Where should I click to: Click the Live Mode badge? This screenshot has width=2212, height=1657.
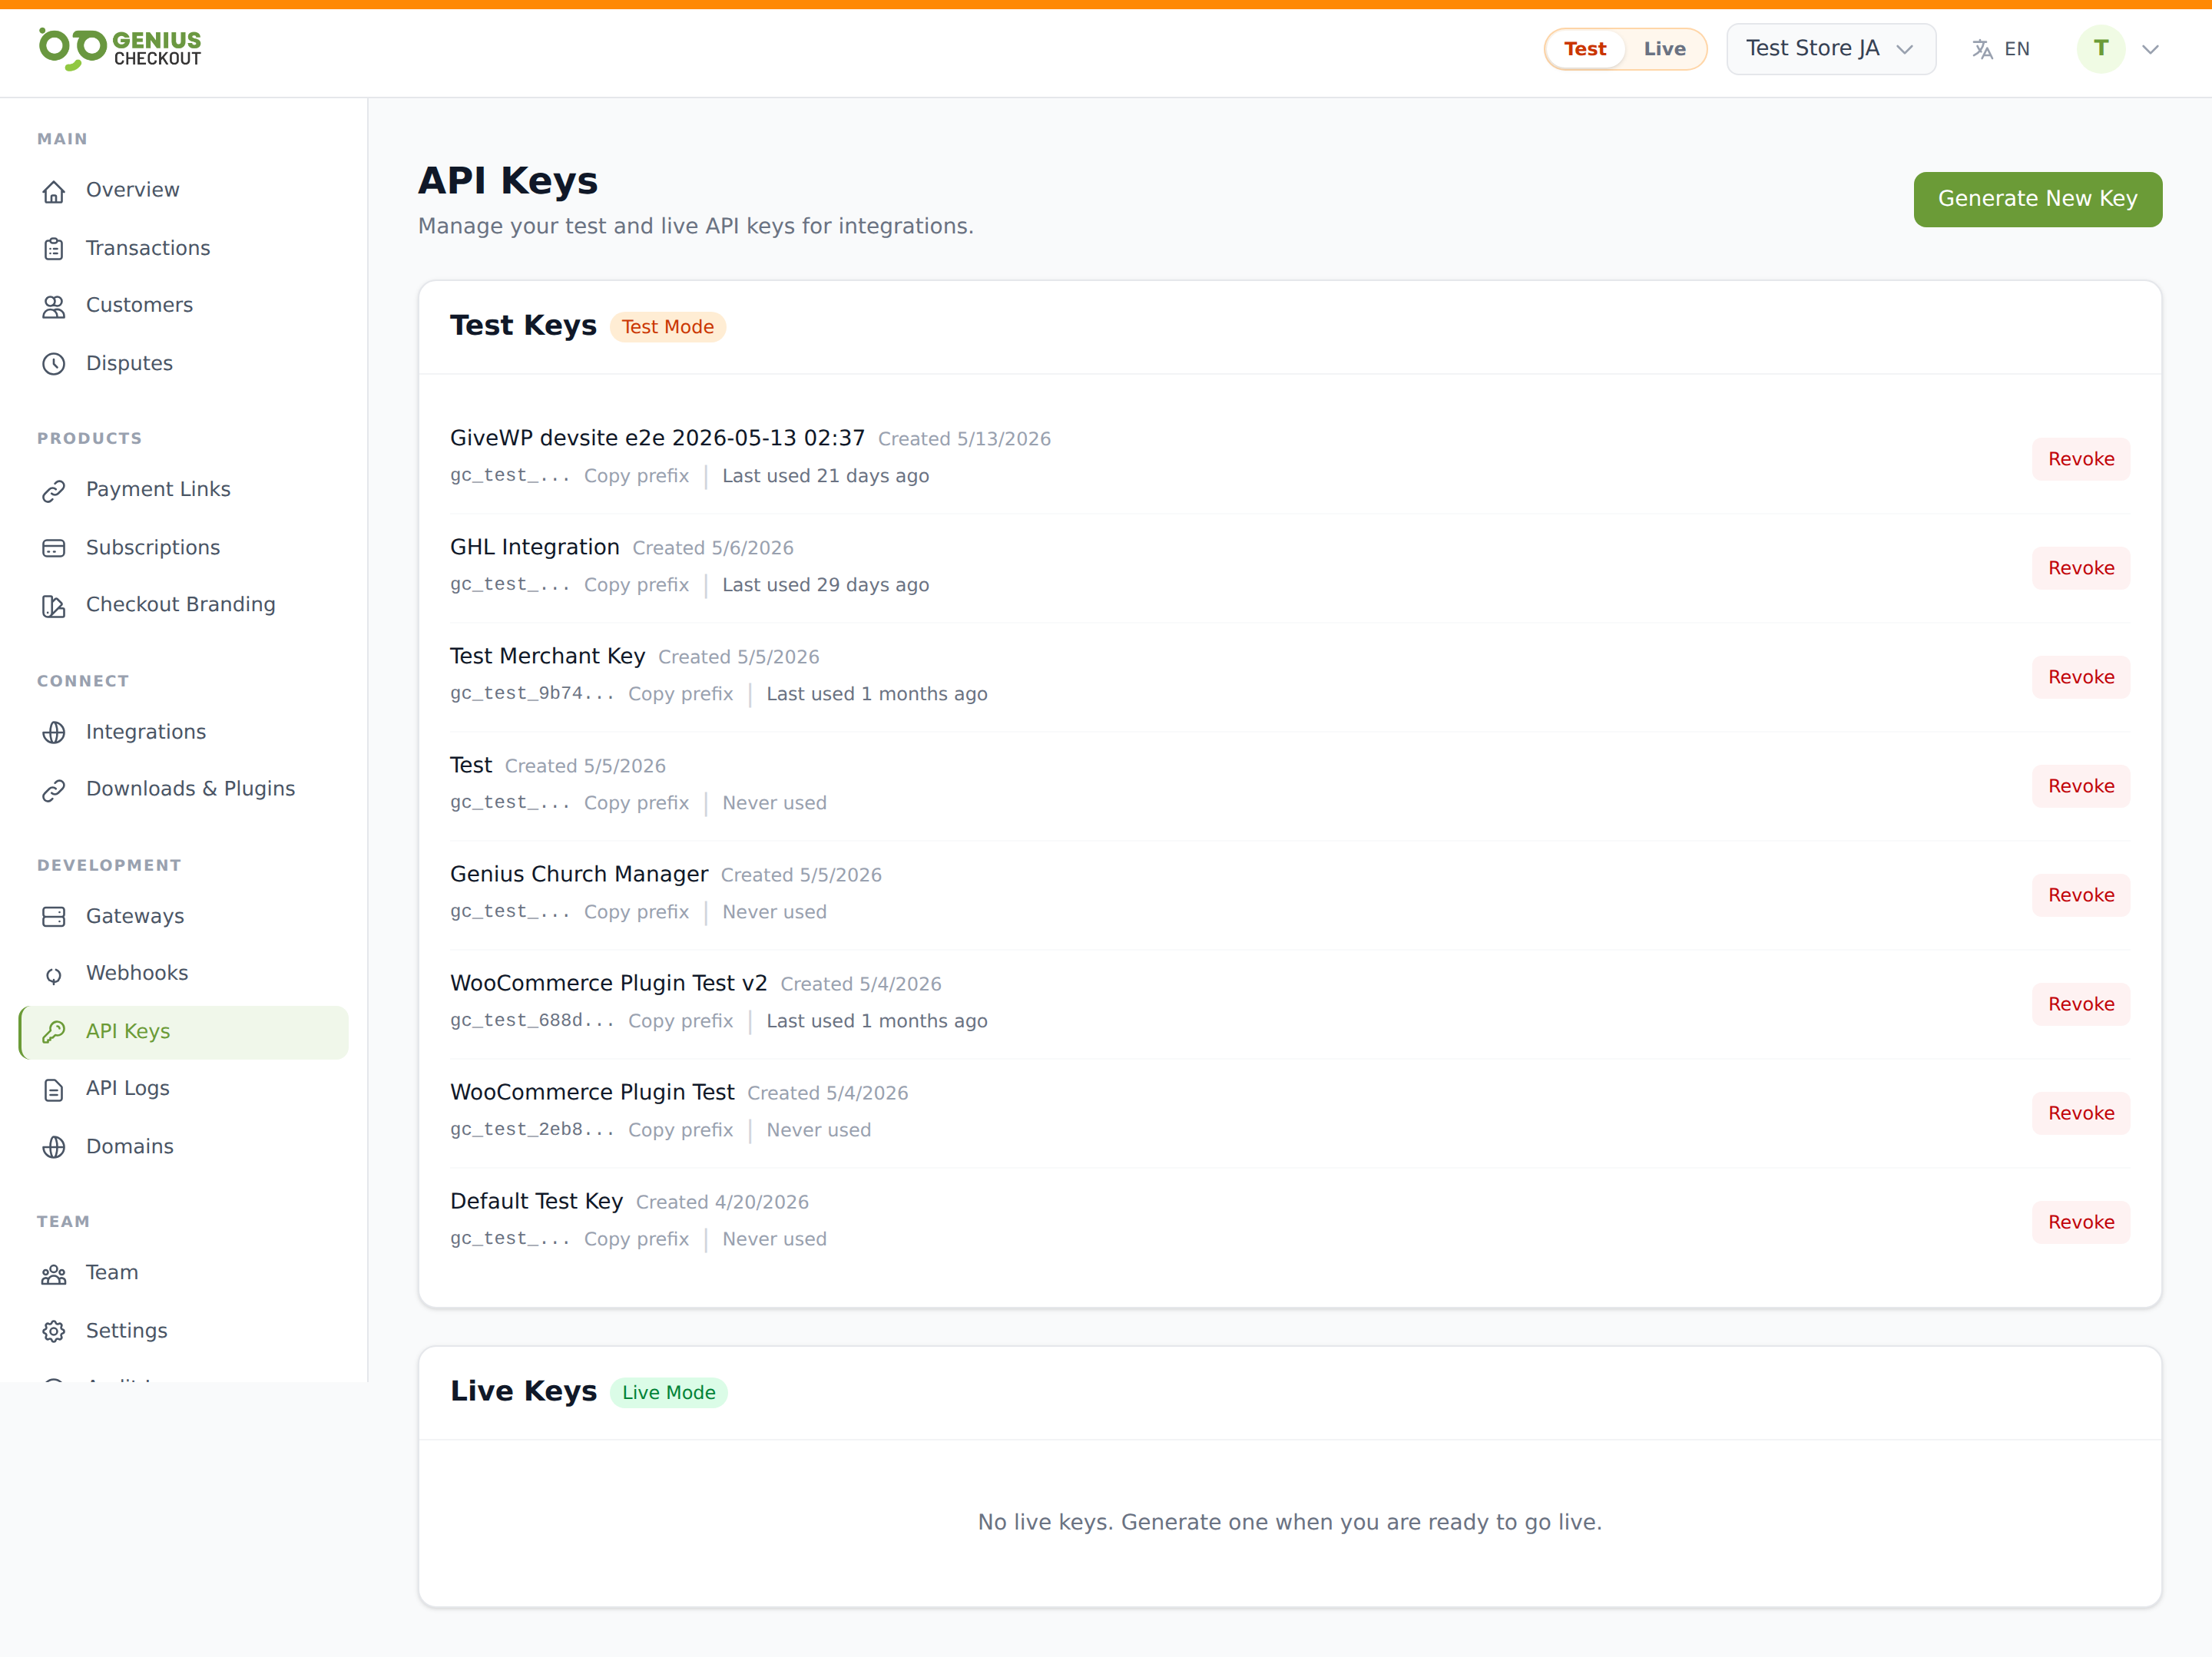click(668, 1393)
